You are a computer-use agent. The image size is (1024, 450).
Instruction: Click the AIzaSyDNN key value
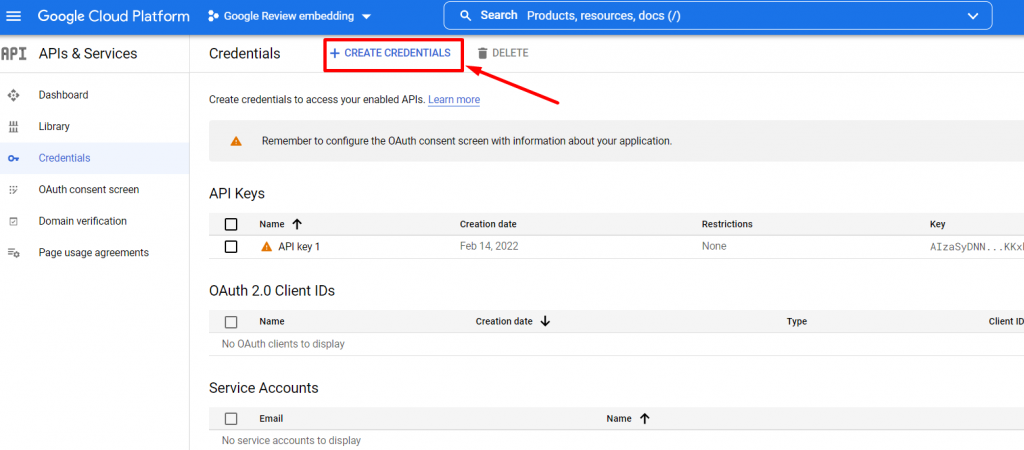[976, 247]
